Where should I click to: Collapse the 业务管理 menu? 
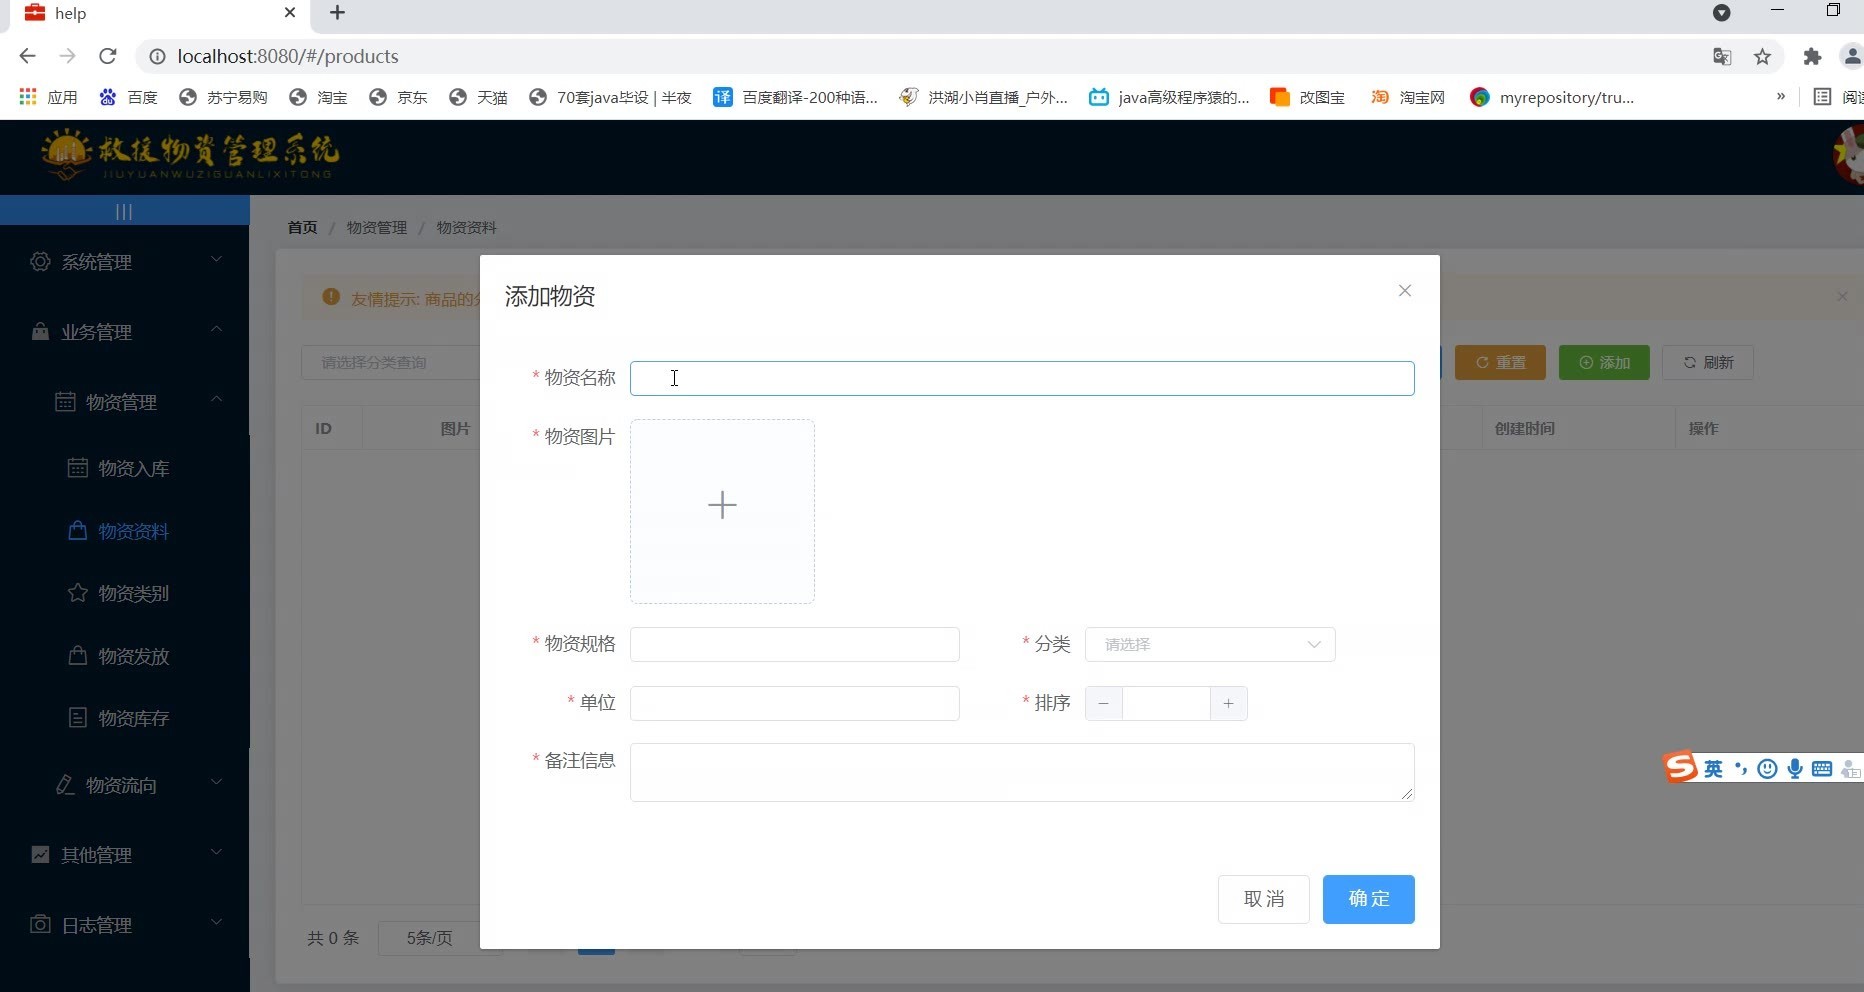125,332
